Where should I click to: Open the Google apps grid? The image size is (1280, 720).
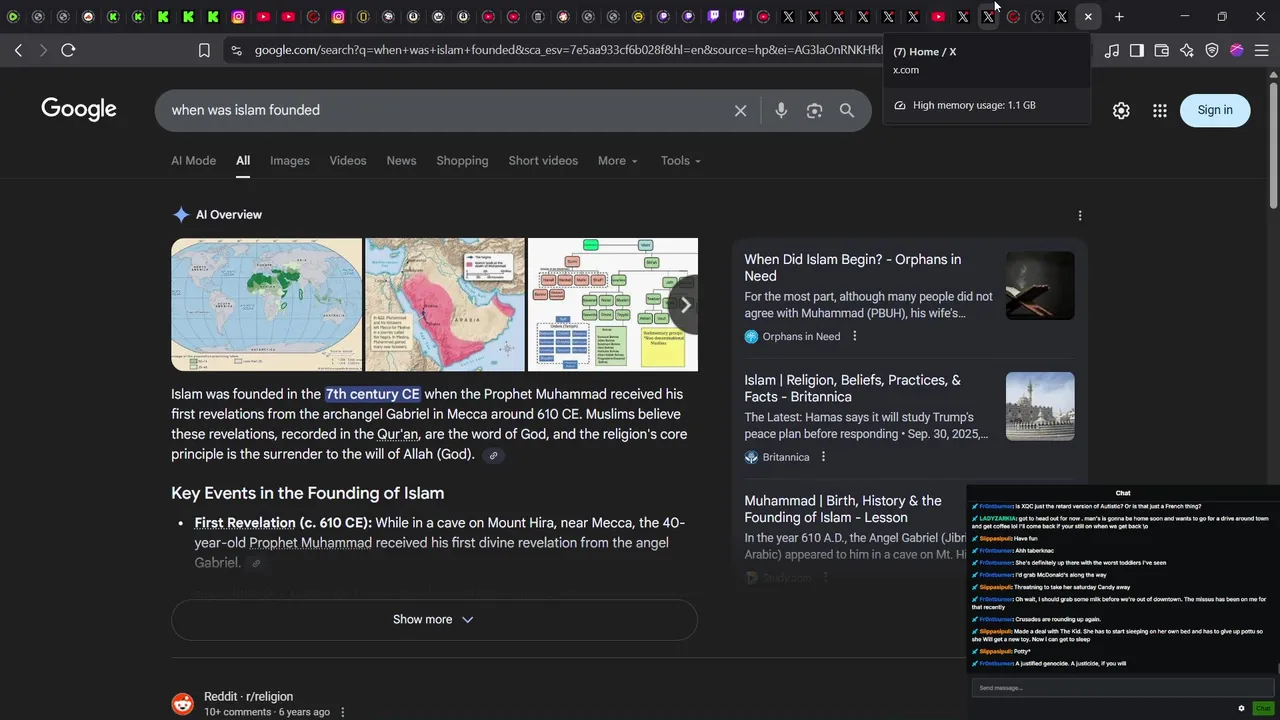[x=1160, y=111]
